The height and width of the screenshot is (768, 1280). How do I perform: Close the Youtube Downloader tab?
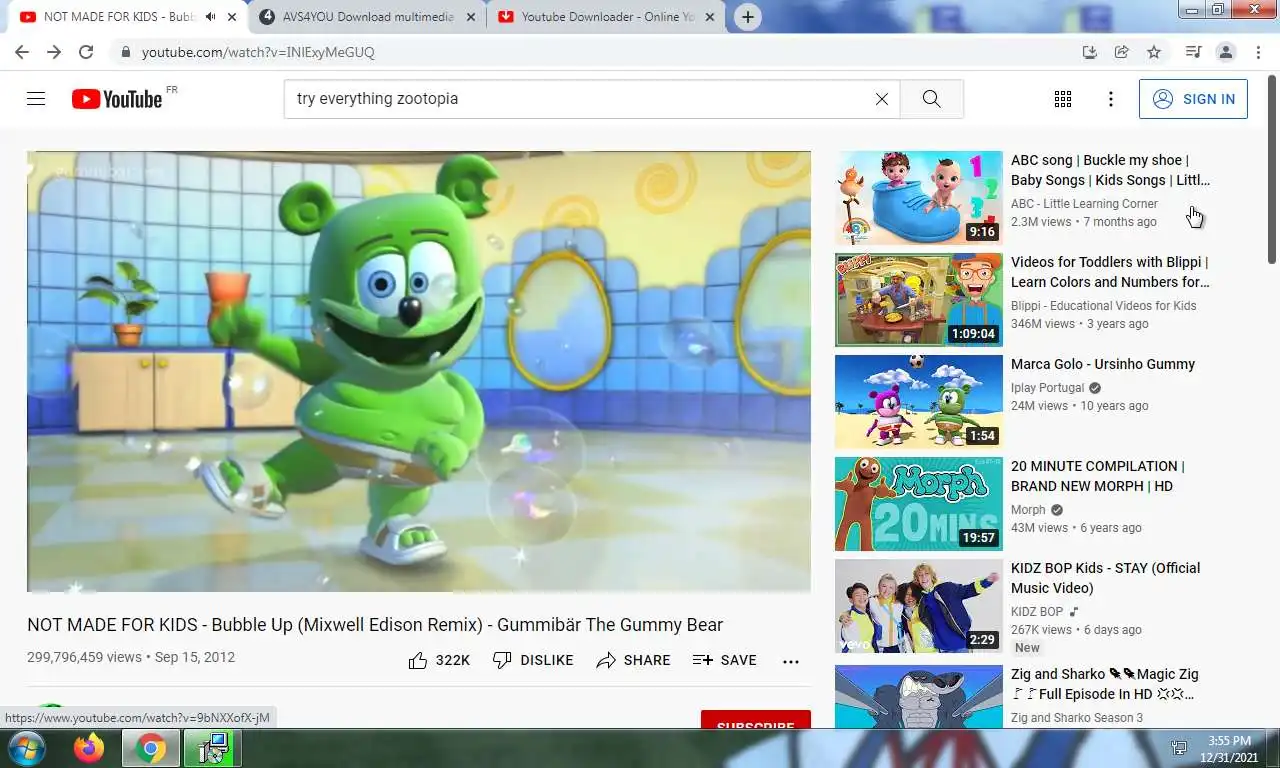[x=711, y=17]
